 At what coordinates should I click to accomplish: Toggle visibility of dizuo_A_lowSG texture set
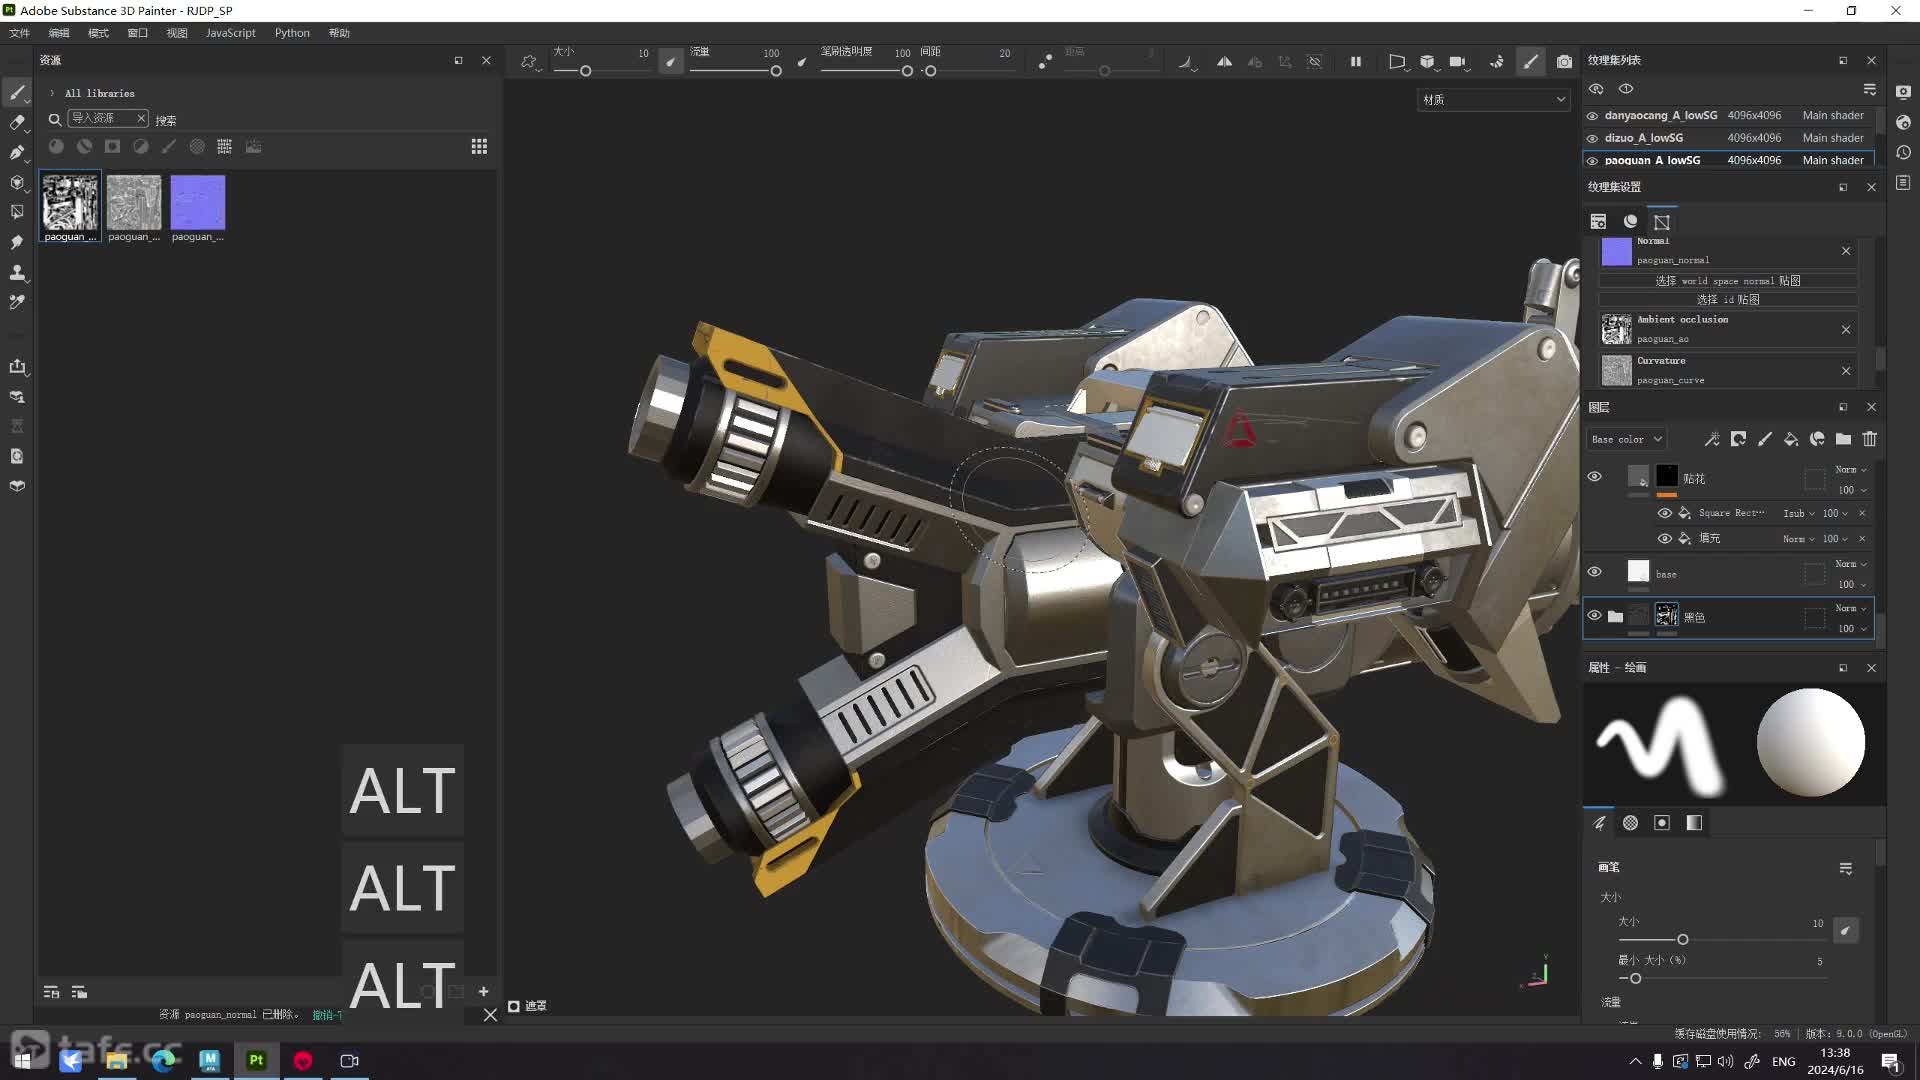pyautogui.click(x=1592, y=138)
